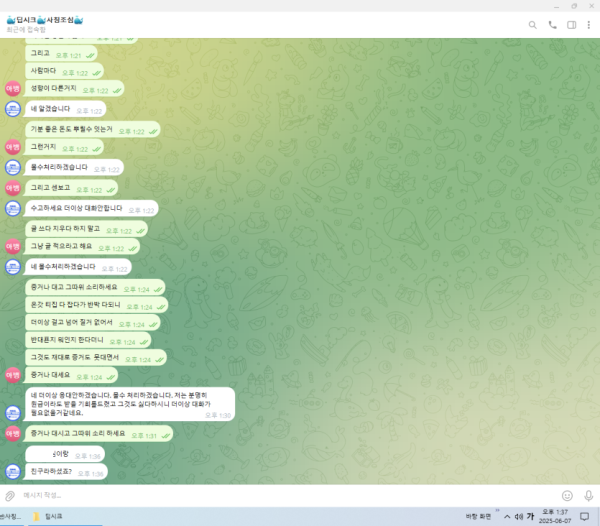Screen dimensions: 600x526
Task: Click blue avatar beside 네 몰수처리하겠습니다
Action: (13, 267)
